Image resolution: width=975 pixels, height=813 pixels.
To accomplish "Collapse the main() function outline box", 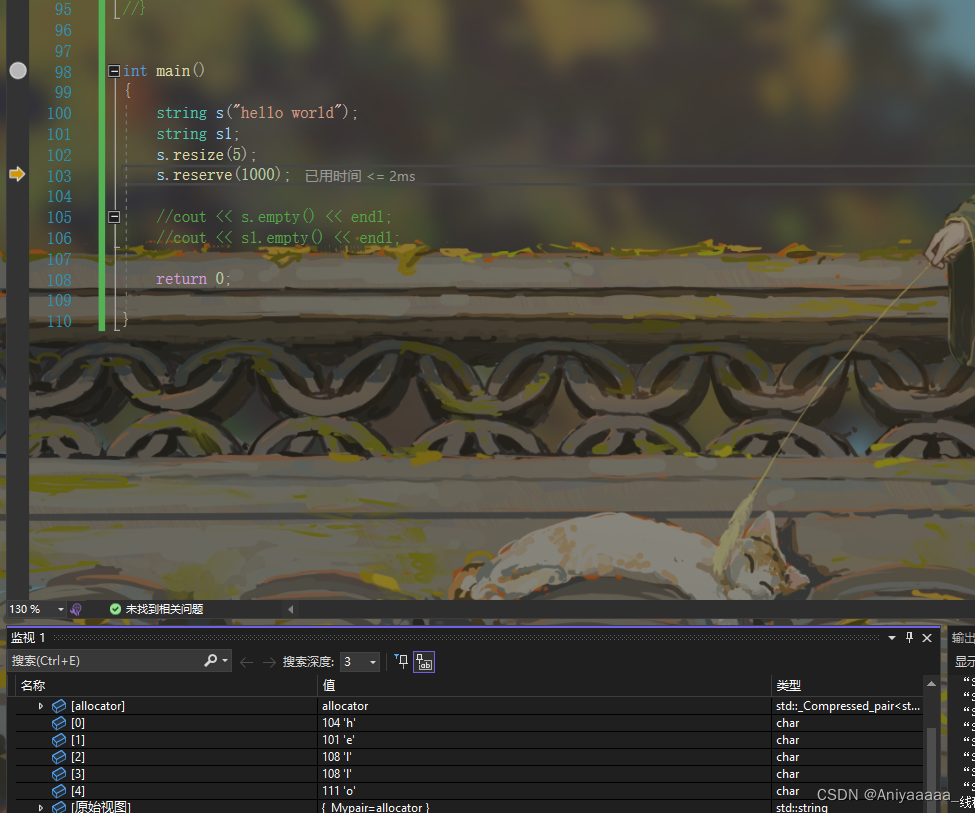I will pos(114,71).
